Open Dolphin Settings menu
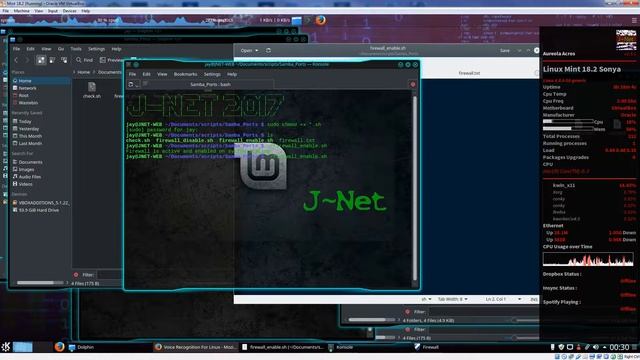This screenshot has width=640, height=360. point(96,49)
